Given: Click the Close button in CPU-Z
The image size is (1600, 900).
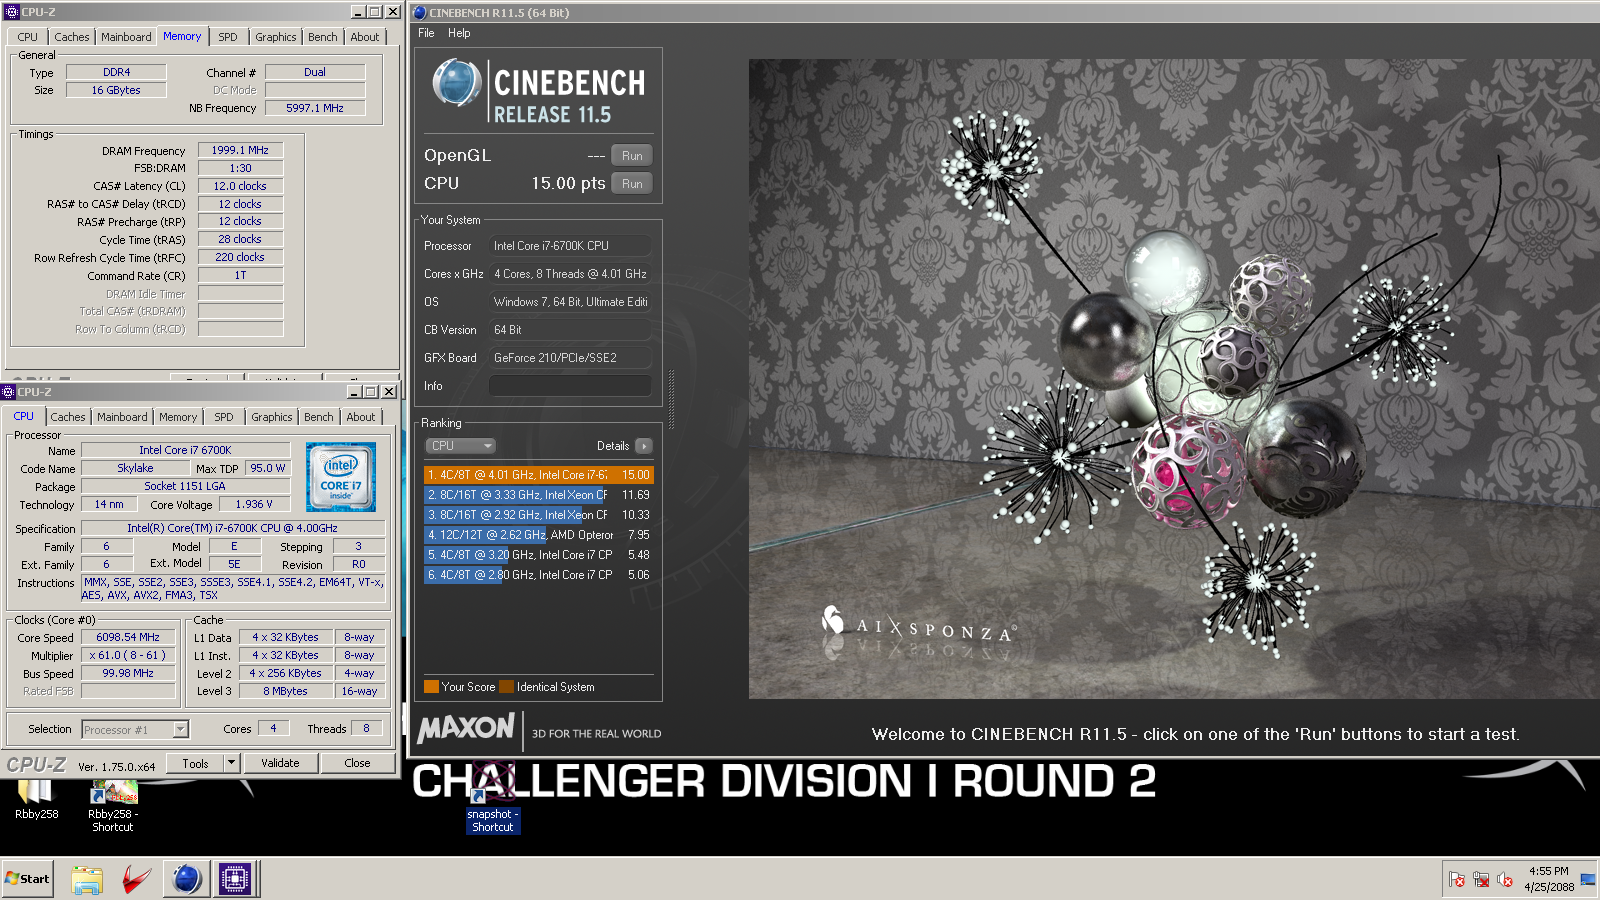Looking at the screenshot, I should 357,763.
